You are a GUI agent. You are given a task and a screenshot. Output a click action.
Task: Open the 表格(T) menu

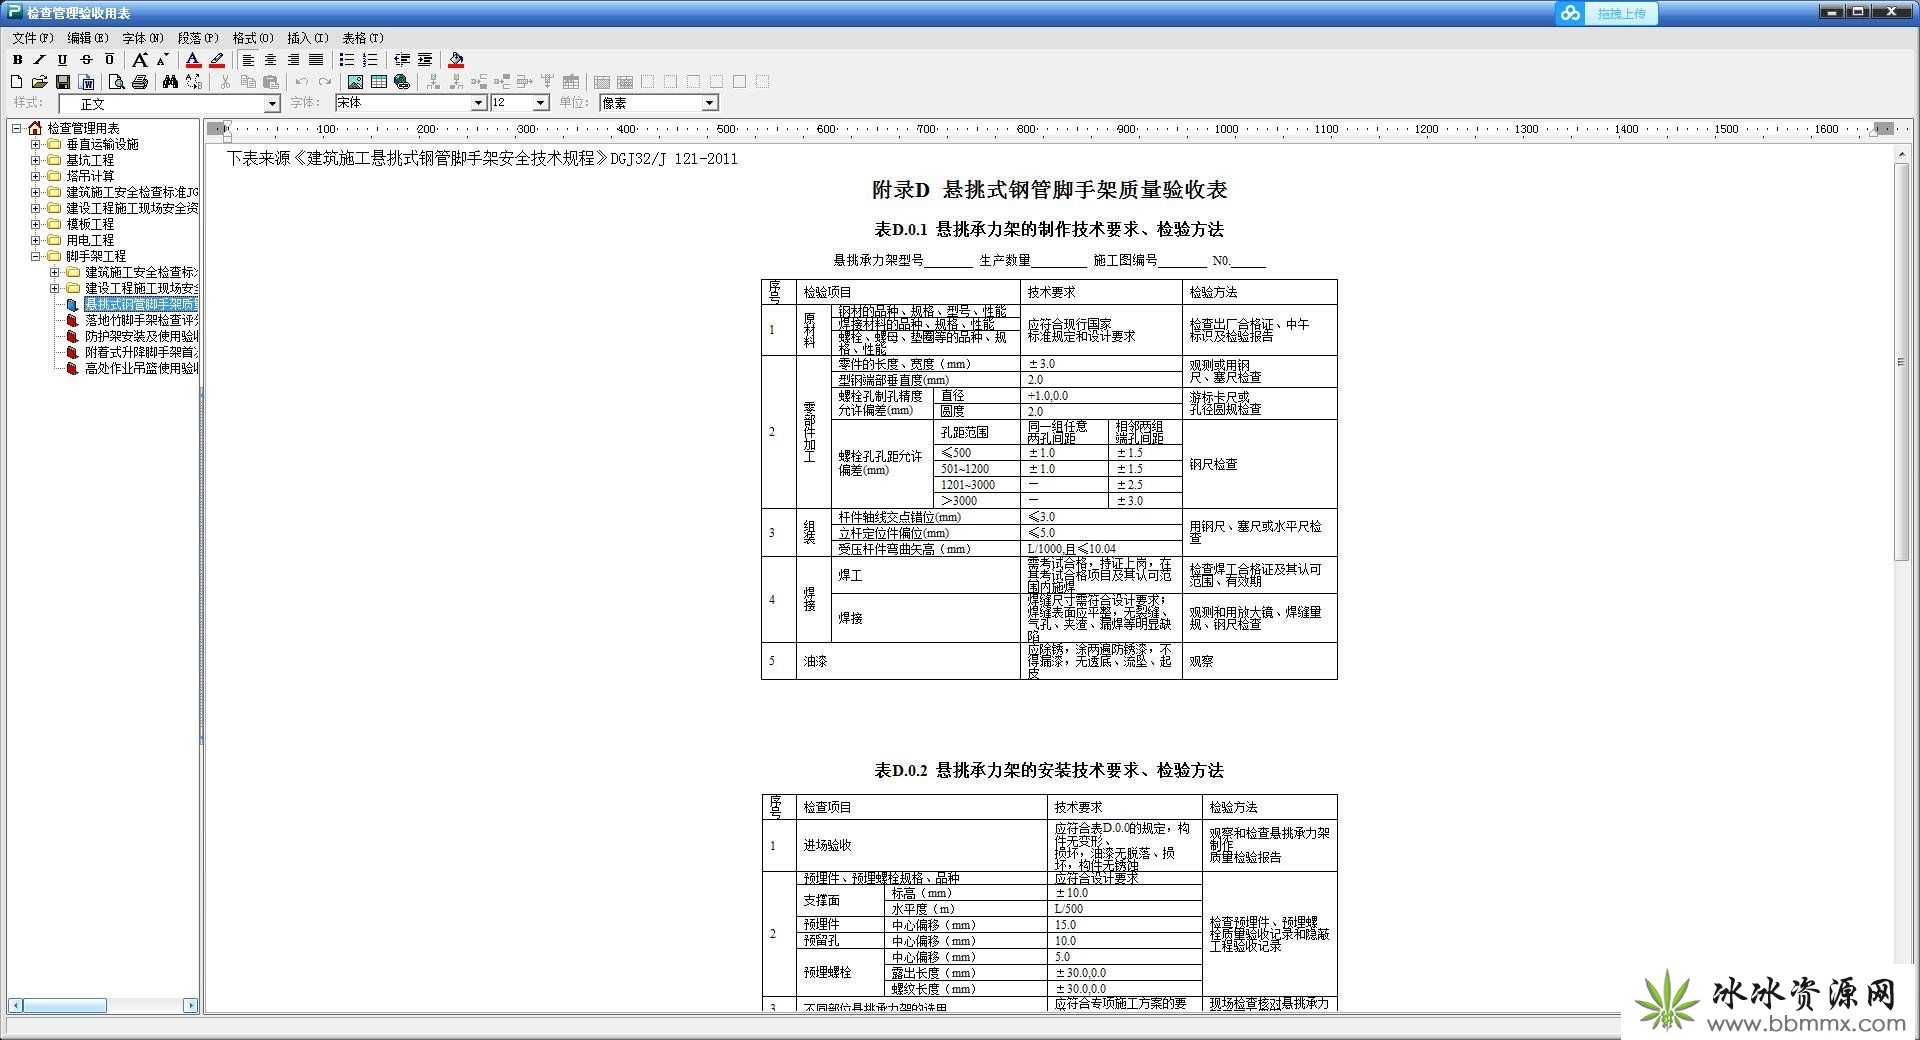coord(363,38)
